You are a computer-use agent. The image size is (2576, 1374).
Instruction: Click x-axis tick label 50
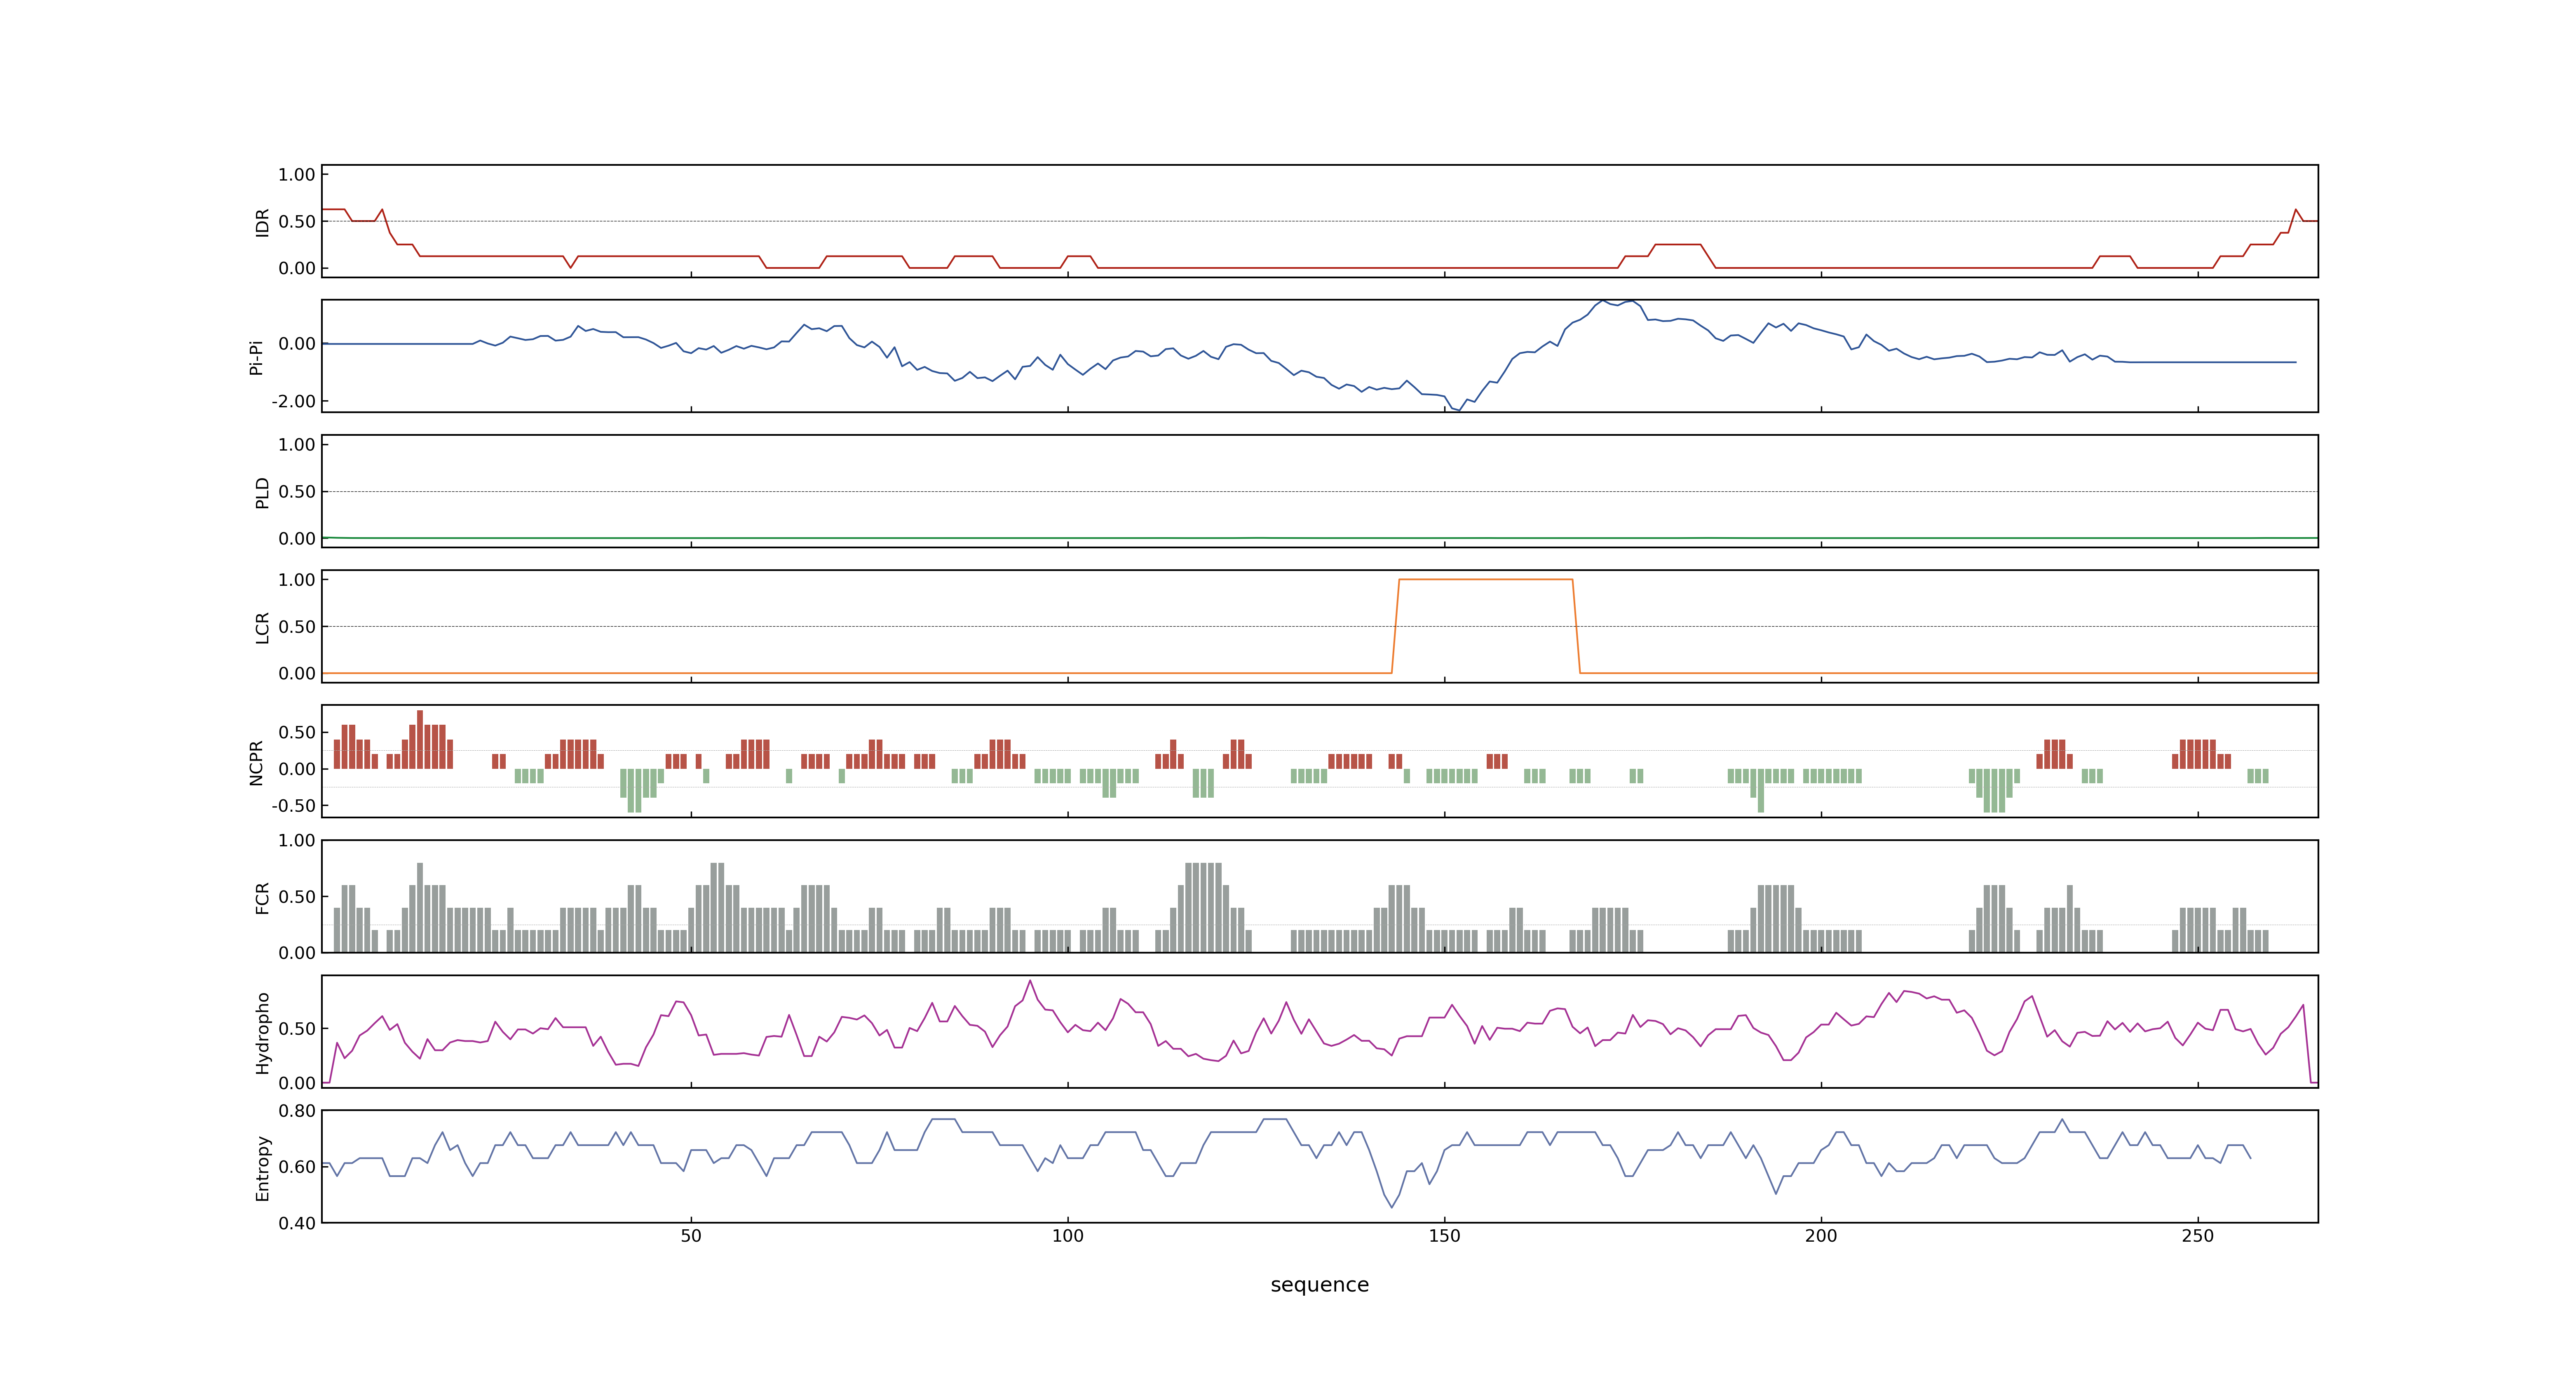pyautogui.click(x=691, y=1236)
